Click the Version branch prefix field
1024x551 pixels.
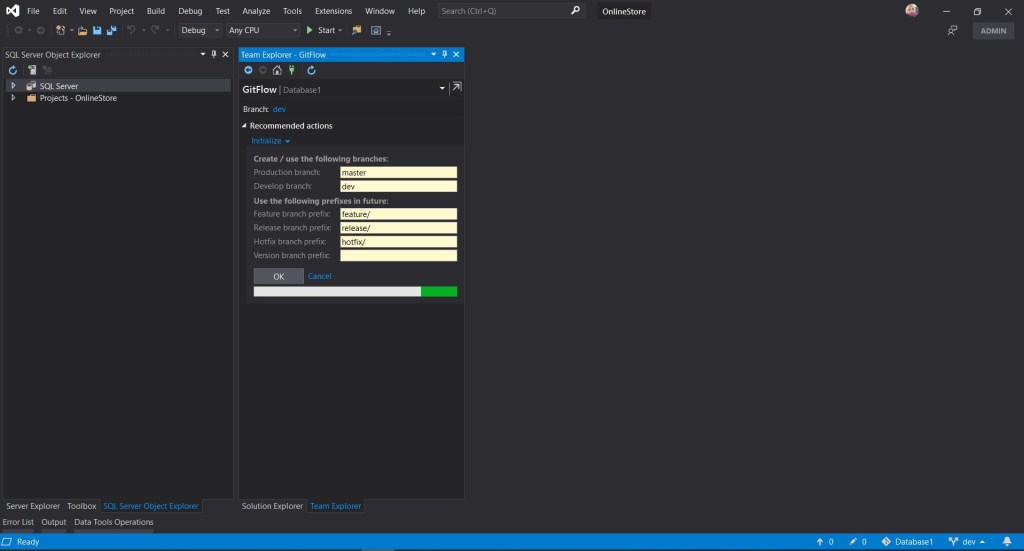(x=398, y=256)
